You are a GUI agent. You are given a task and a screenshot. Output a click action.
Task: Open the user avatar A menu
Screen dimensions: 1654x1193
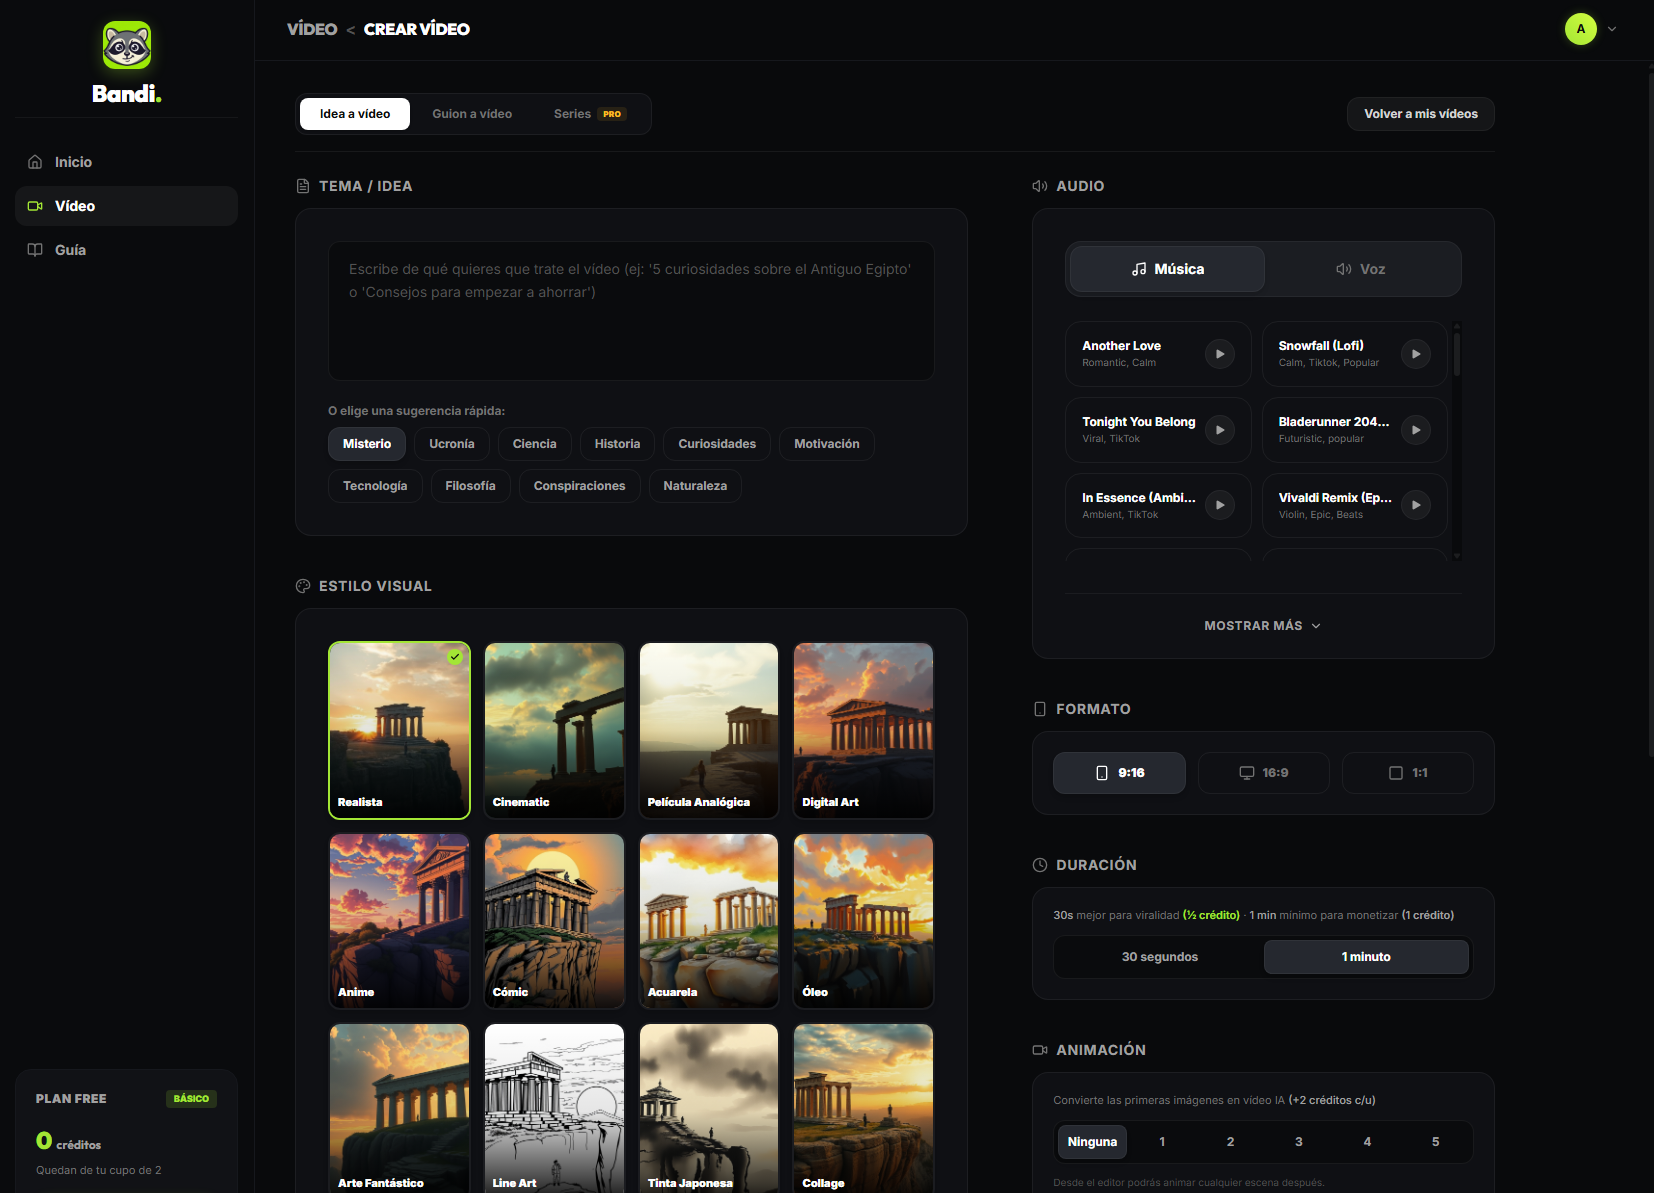pyautogui.click(x=1581, y=29)
